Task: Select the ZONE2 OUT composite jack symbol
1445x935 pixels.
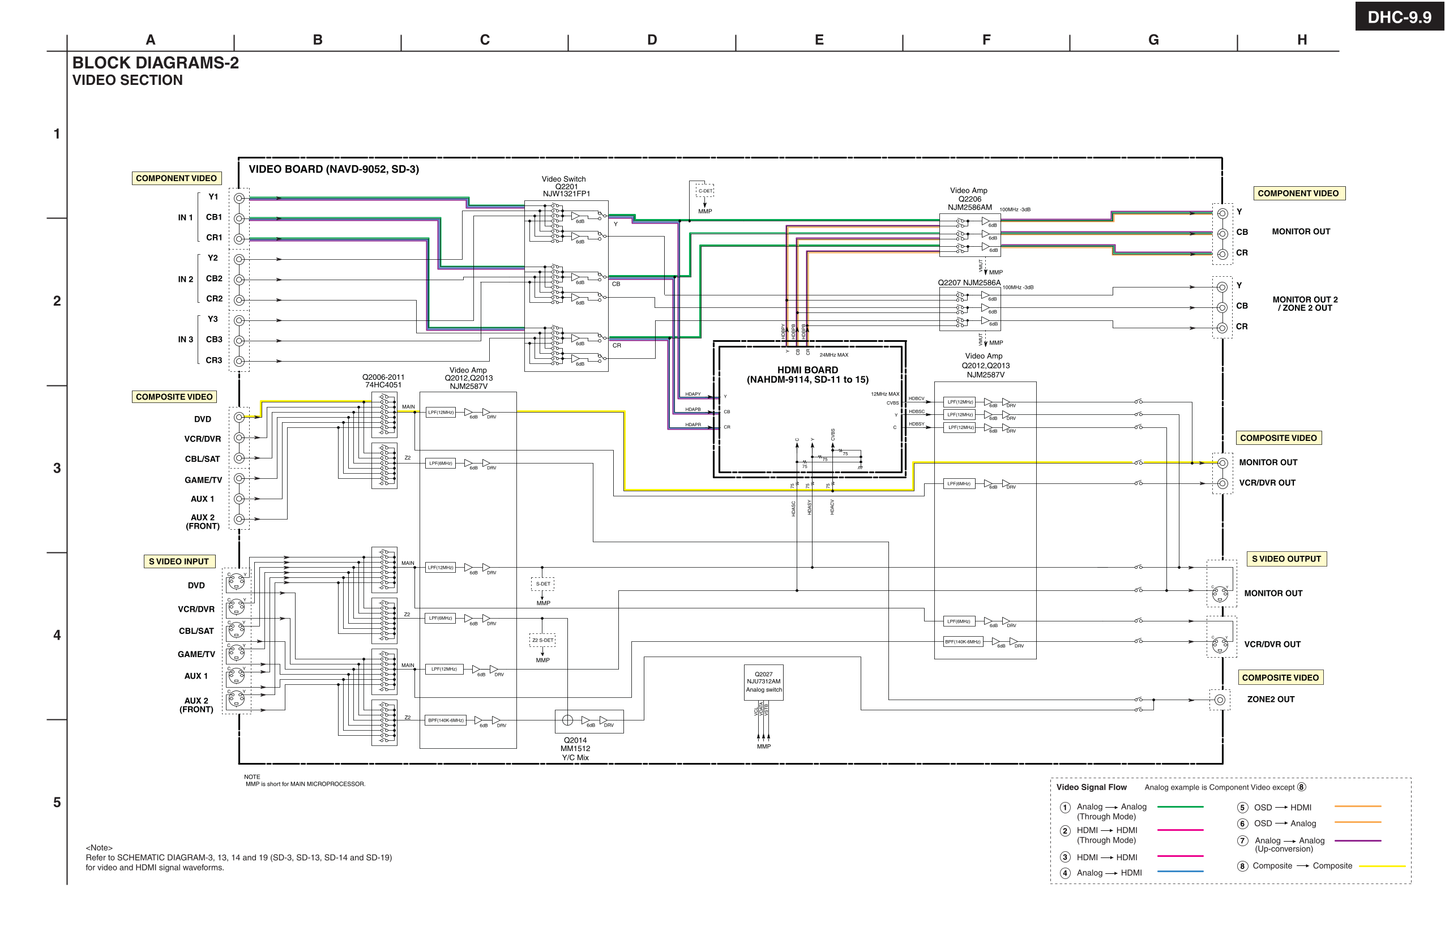Action: click(x=1222, y=699)
